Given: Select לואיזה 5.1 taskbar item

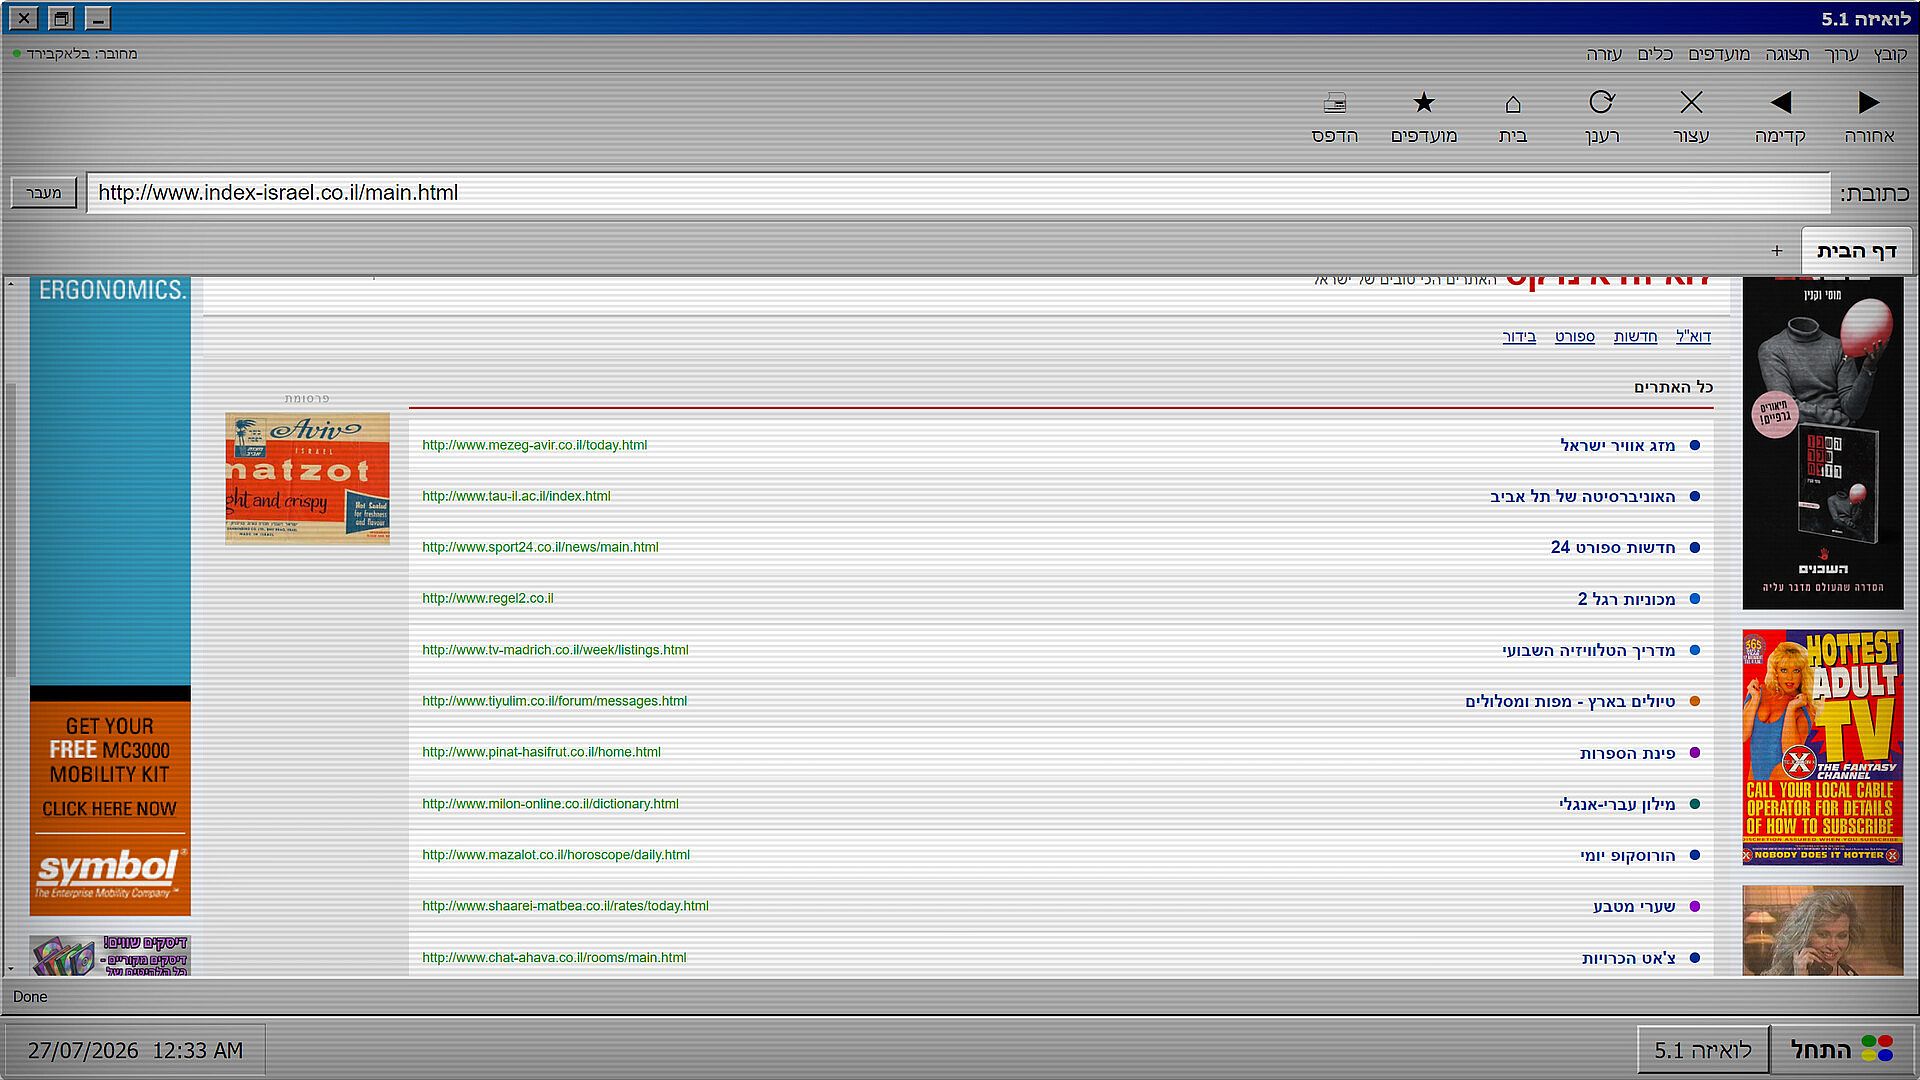Looking at the screenshot, I should pyautogui.click(x=1702, y=1050).
